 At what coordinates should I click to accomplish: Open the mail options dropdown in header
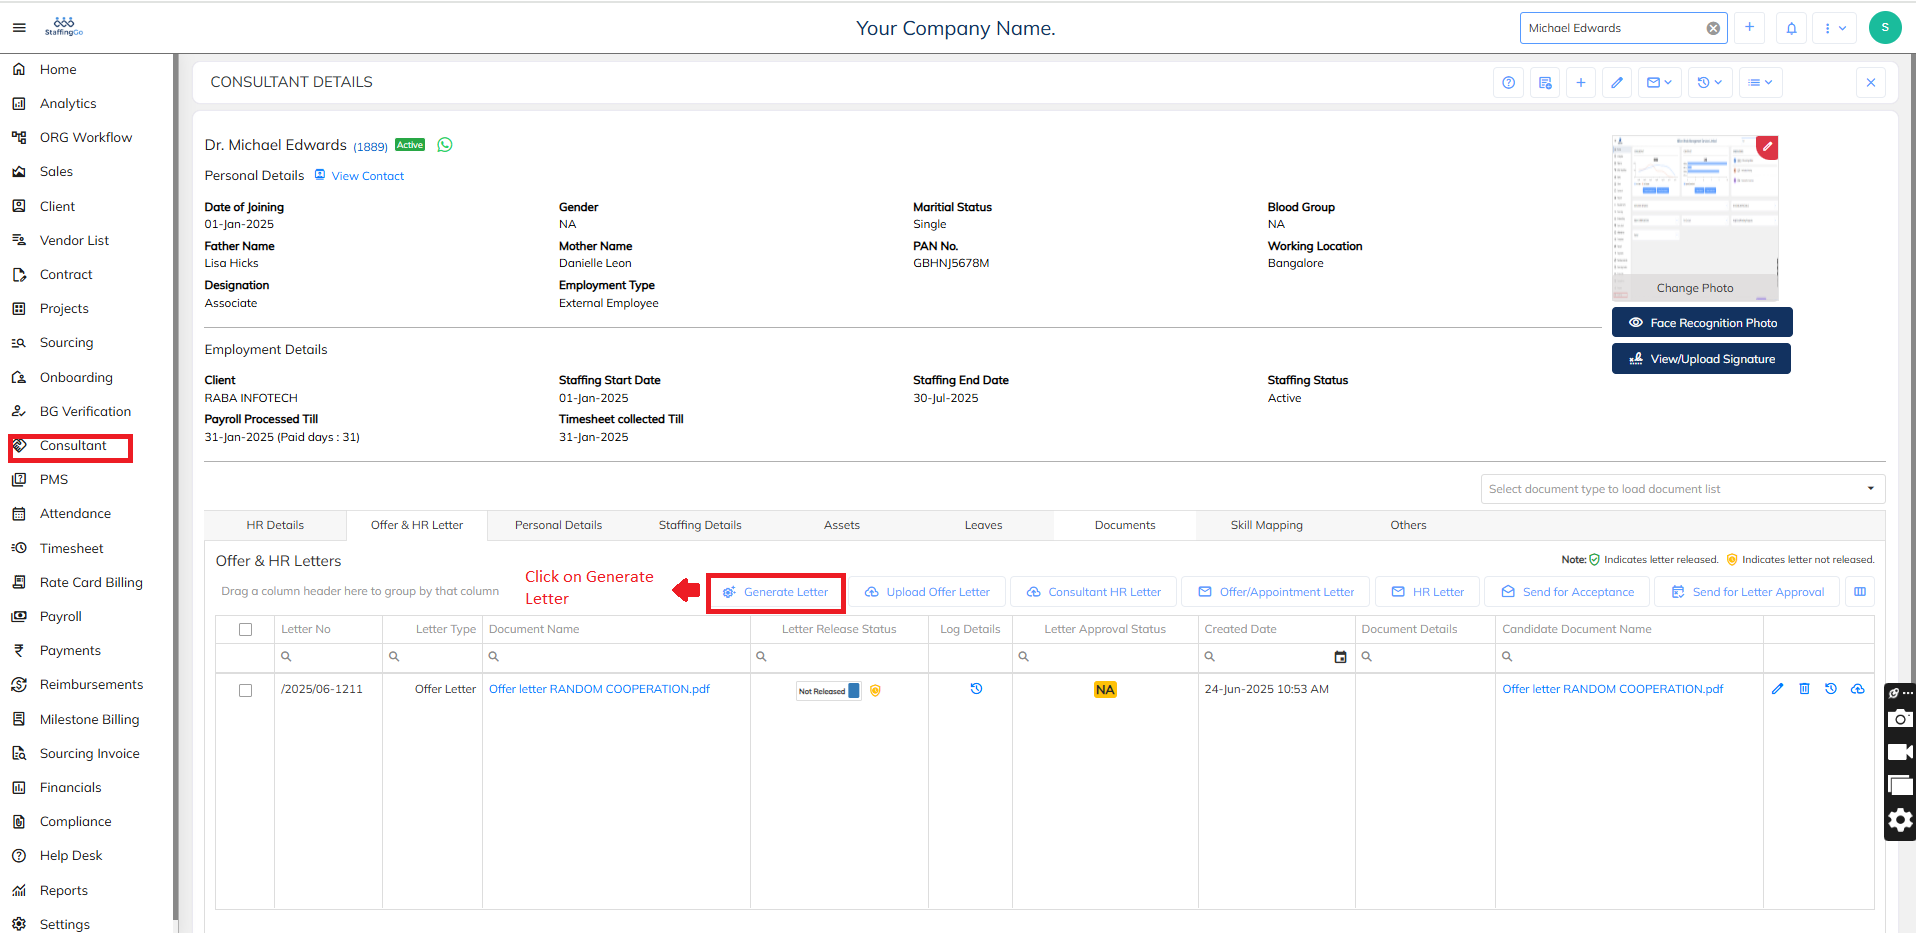pos(1659,83)
